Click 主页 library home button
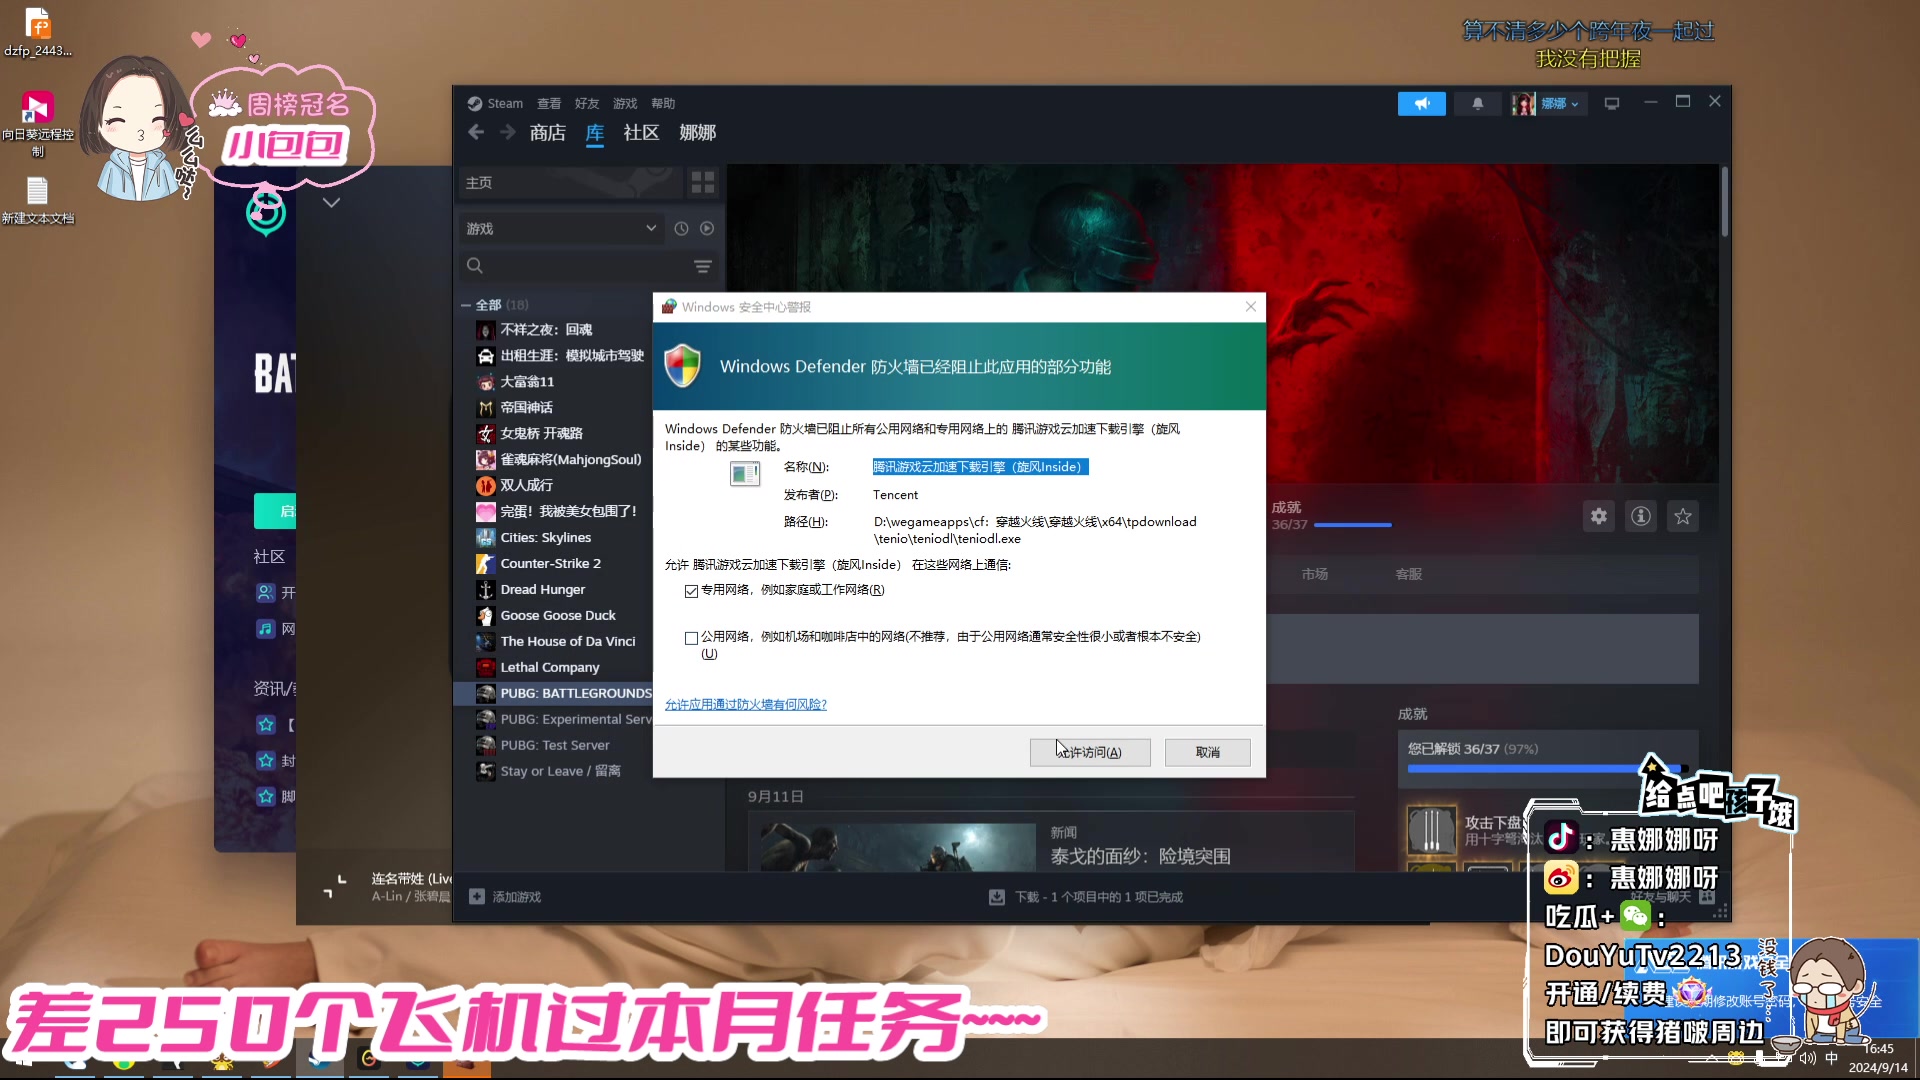The height and width of the screenshot is (1080, 1920). 570,182
